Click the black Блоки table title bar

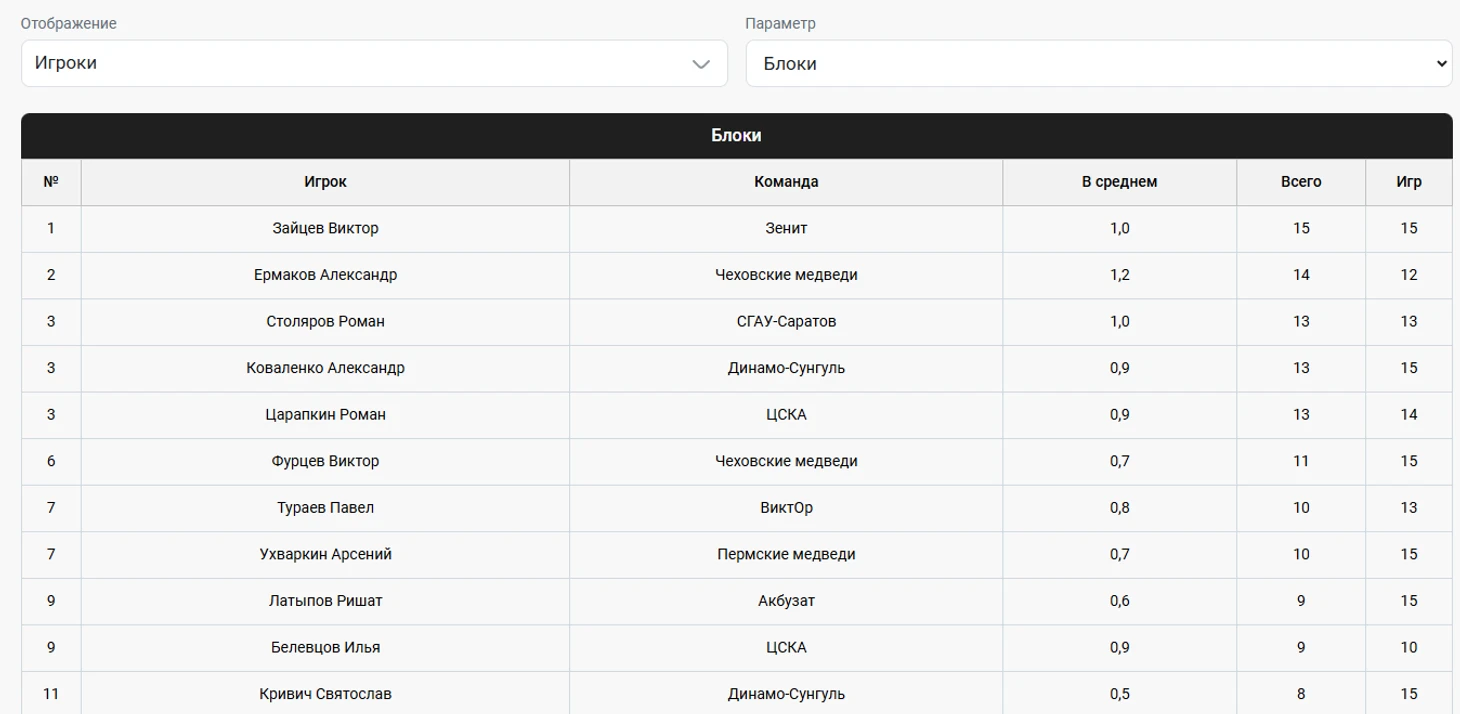click(737, 136)
